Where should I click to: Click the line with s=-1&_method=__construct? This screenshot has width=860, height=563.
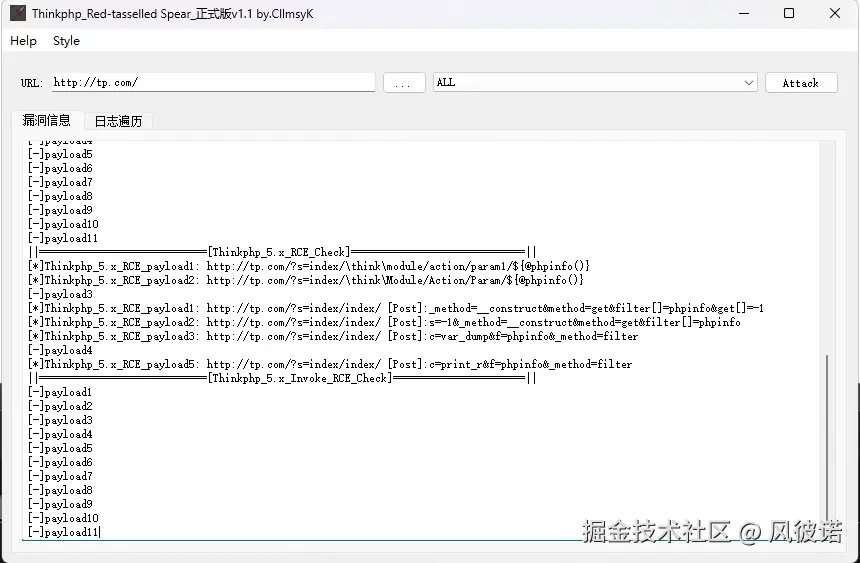click(x=384, y=322)
